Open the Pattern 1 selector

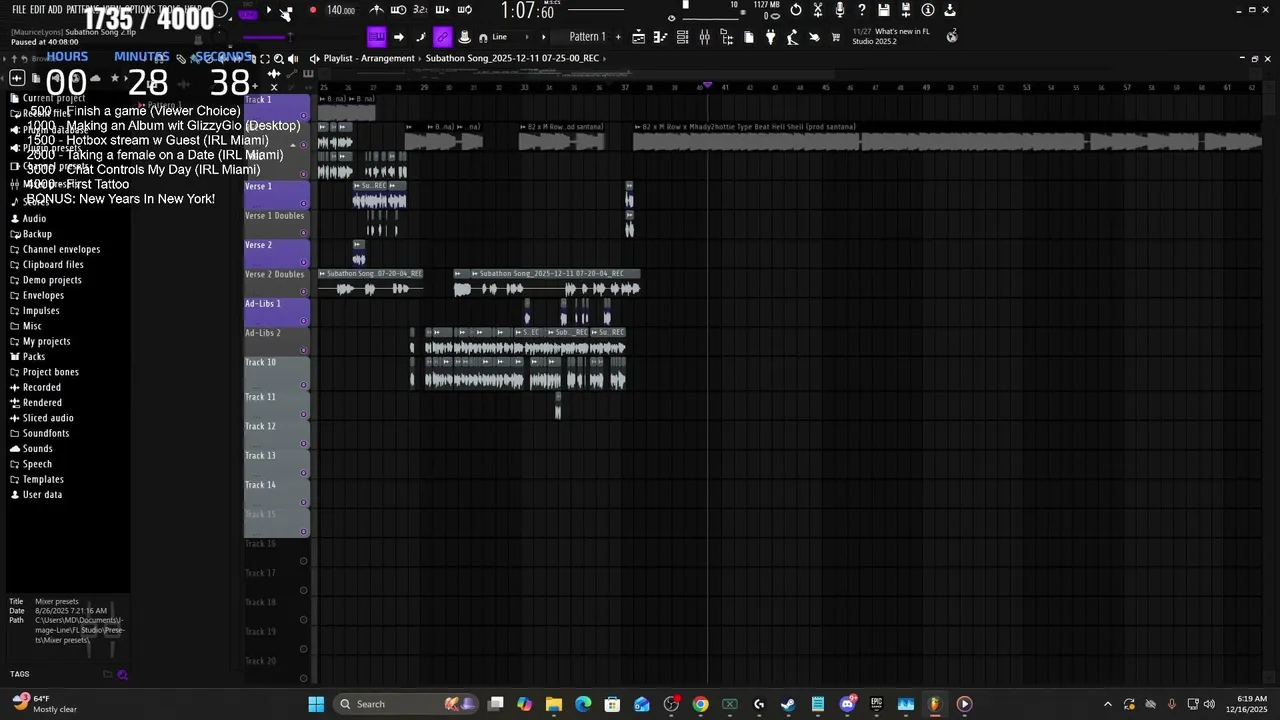point(588,37)
